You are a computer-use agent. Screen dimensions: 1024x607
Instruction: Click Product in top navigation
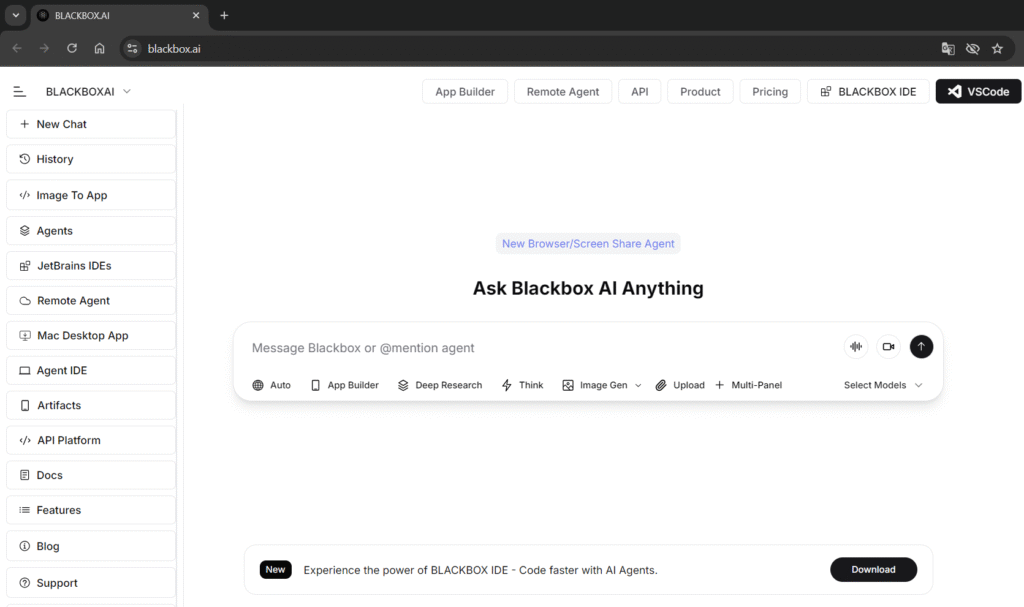pos(700,92)
